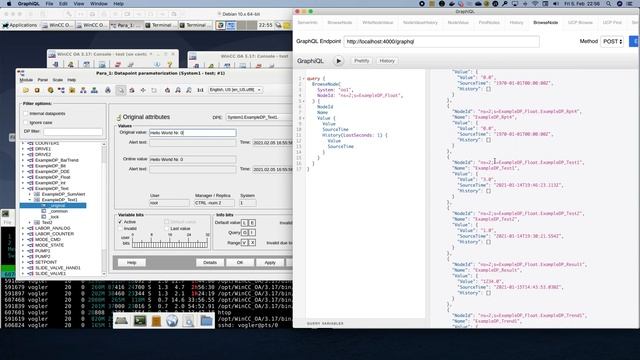
Task: Expand the ExampleDP_Float tree node
Action: (23, 177)
